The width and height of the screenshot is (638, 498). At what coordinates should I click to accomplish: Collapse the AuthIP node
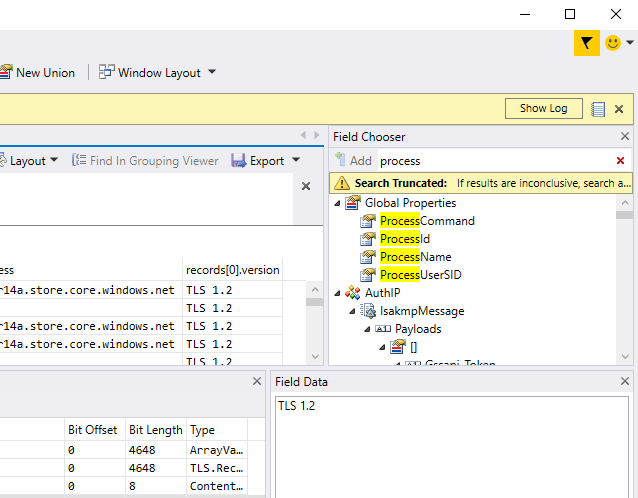click(x=337, y=293)
